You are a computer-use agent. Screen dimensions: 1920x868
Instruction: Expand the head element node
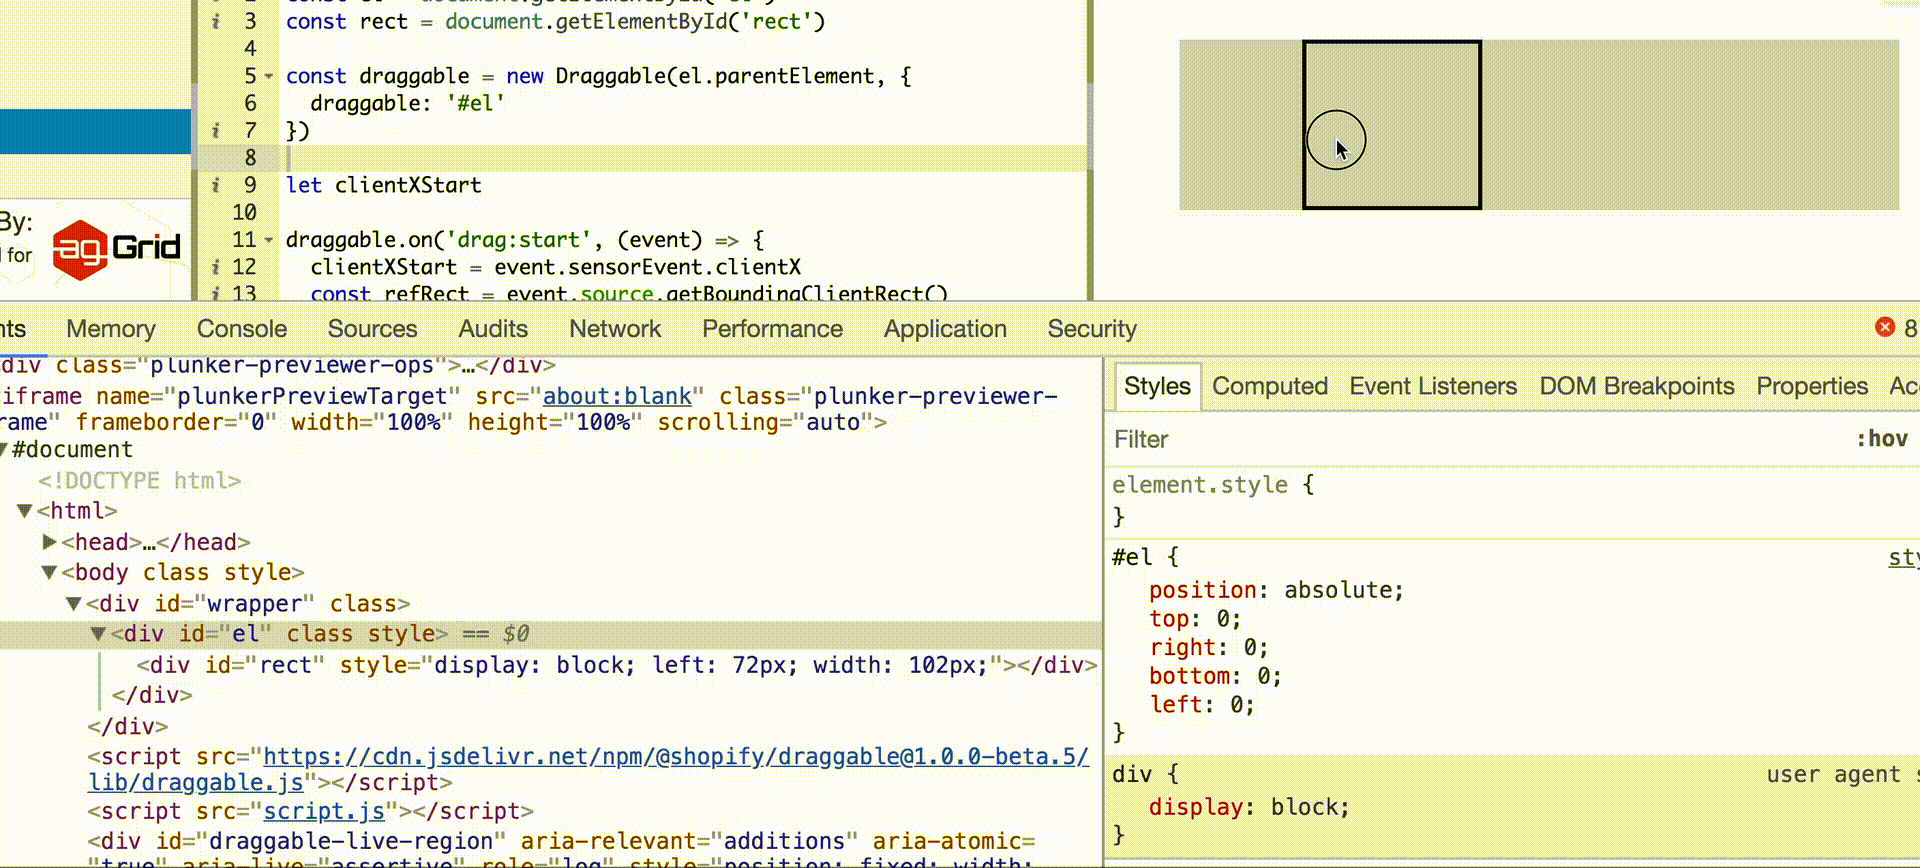point(49,541)
